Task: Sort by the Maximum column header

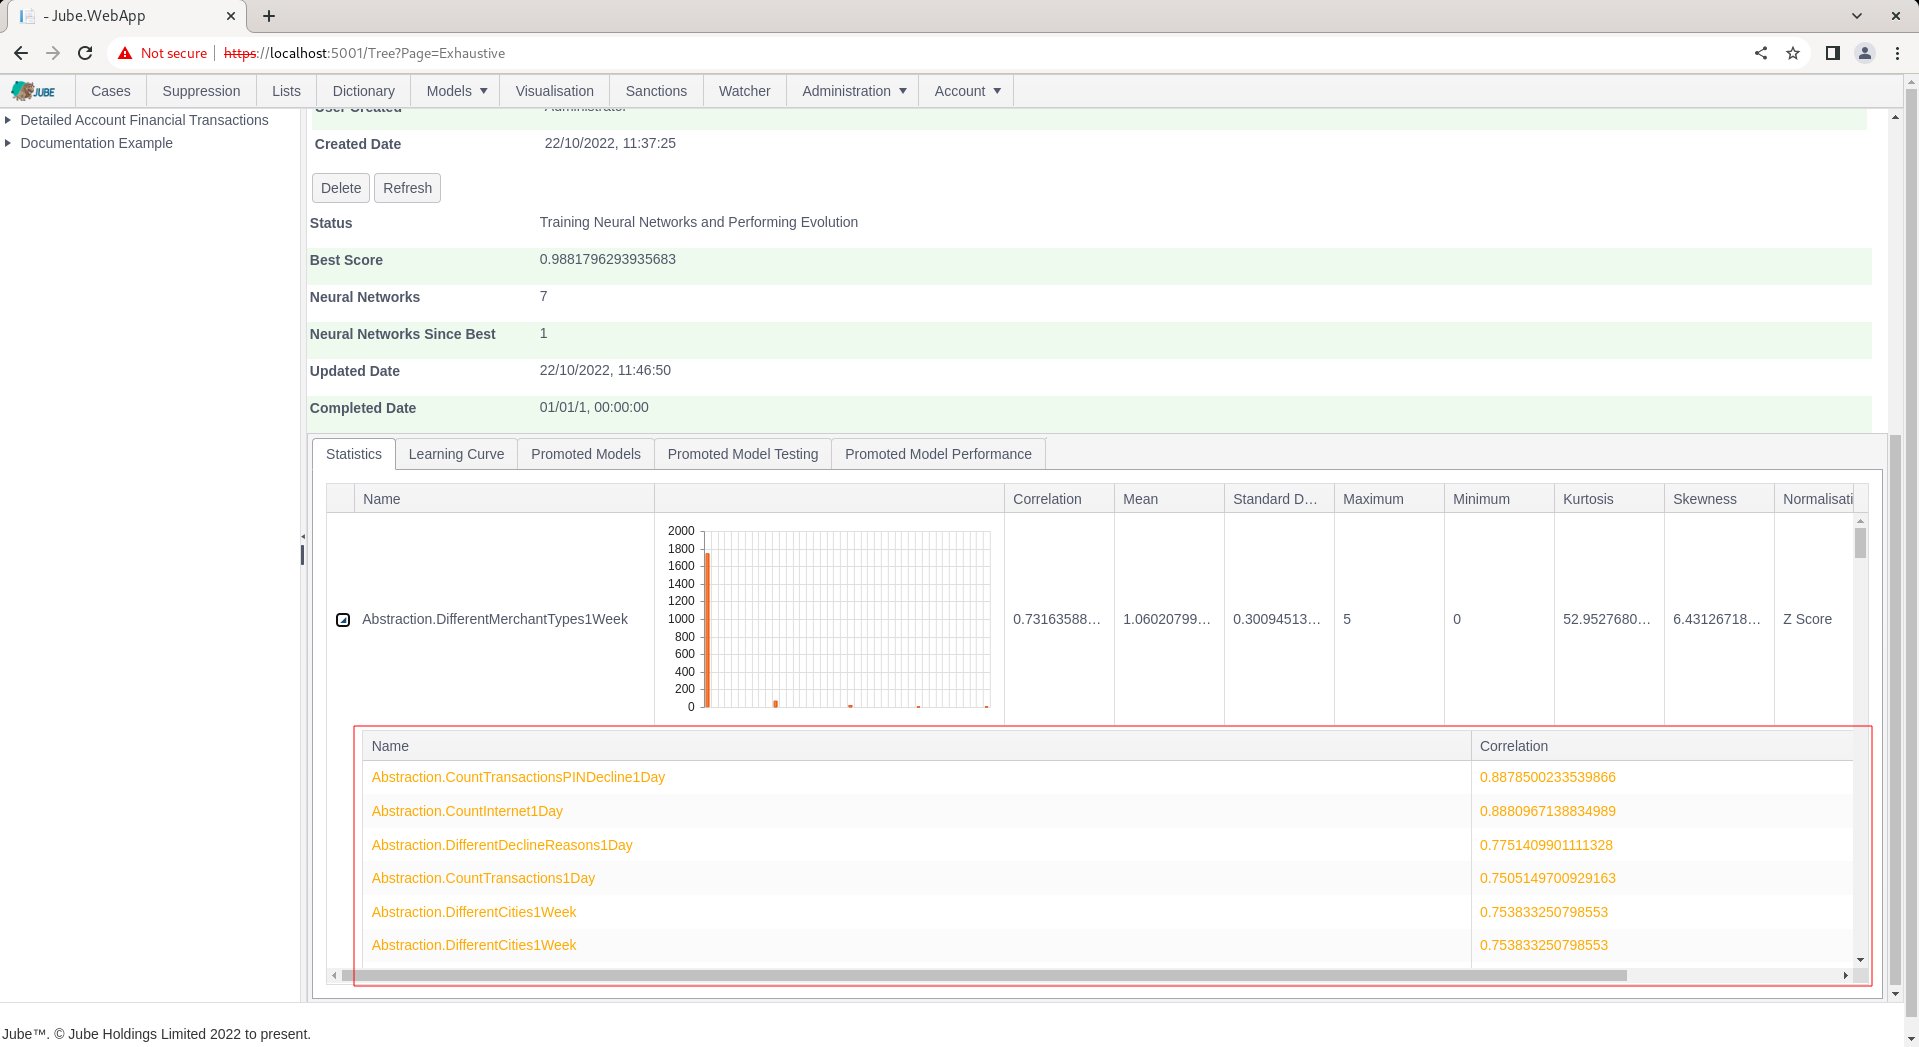Action: [x=1389, y=499]
